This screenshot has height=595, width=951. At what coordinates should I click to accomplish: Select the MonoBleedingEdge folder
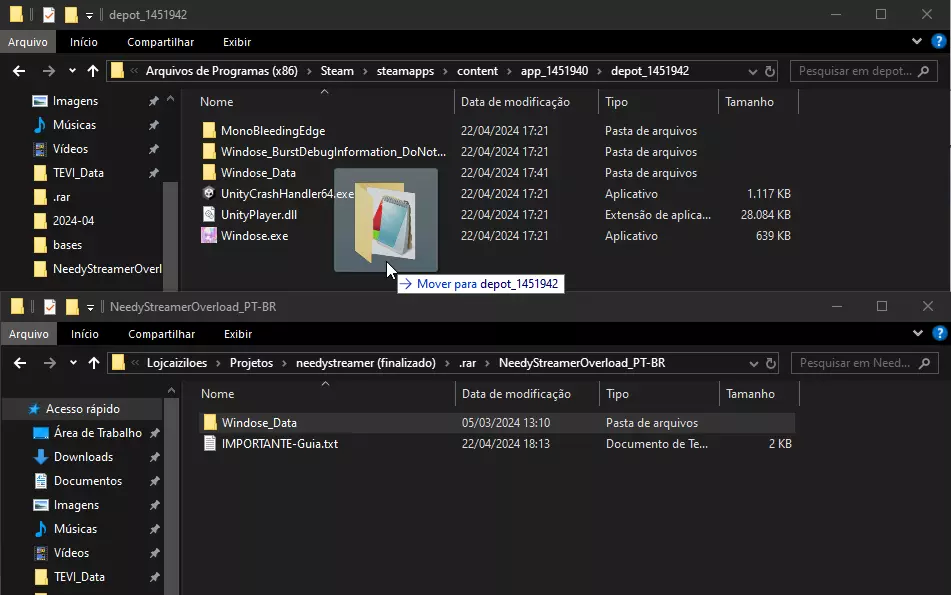coord(273,131)
